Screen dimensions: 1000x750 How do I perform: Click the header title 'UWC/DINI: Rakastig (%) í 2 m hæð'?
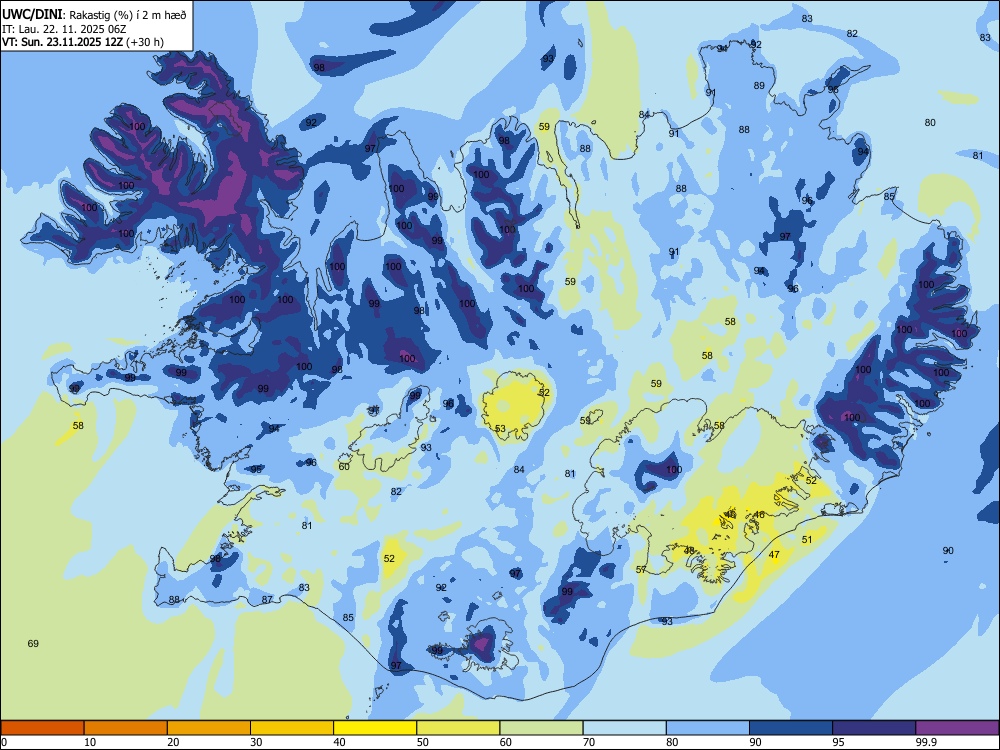(94, 15)
